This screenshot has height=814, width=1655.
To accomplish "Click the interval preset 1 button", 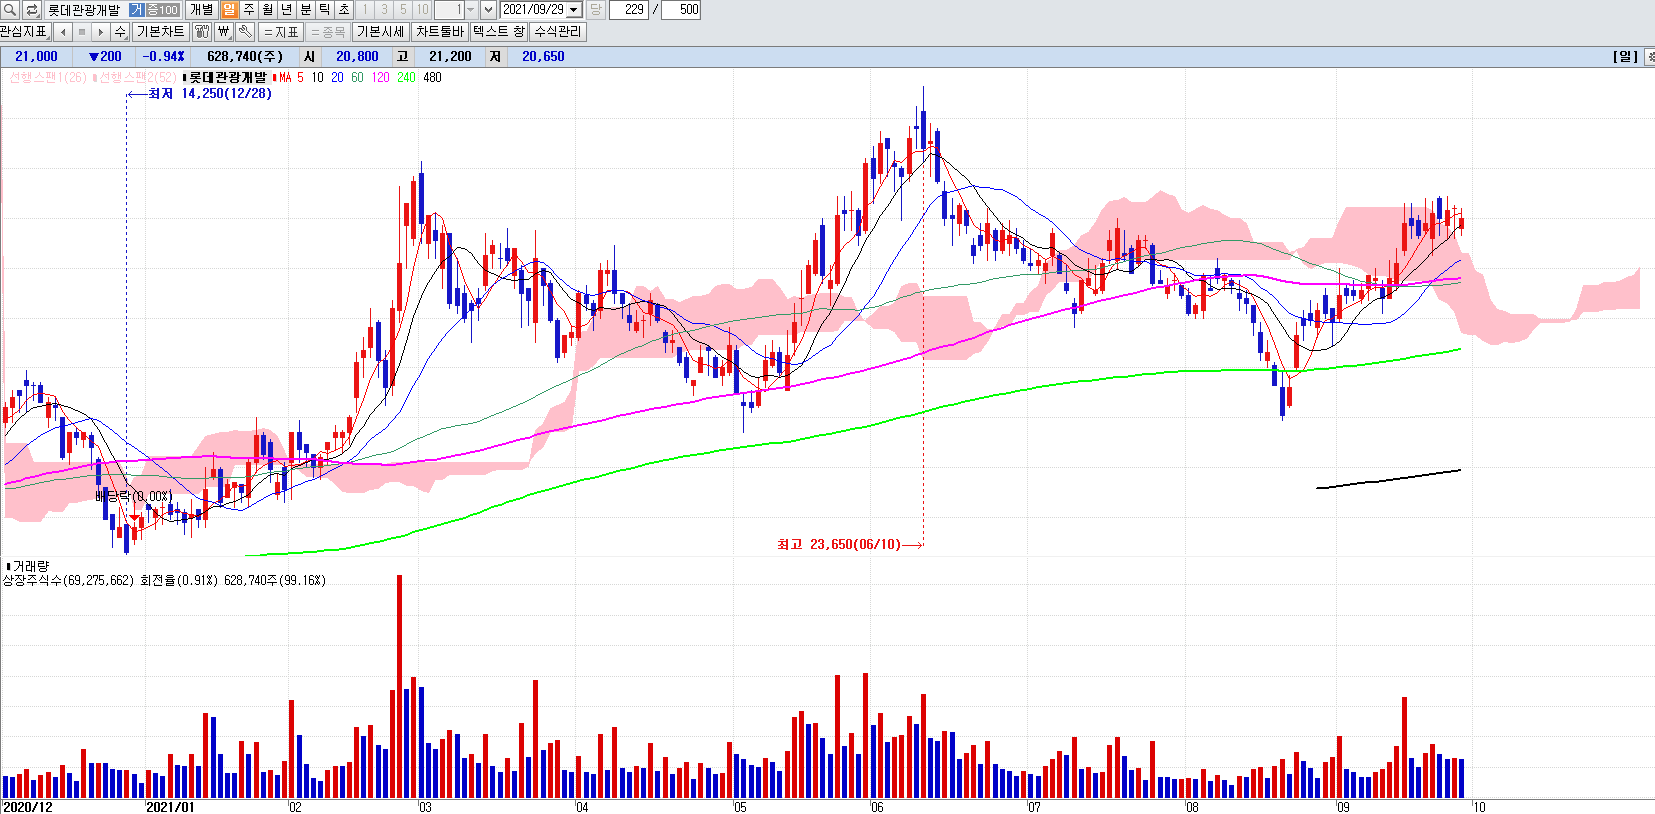I will (x=365, y=10).
